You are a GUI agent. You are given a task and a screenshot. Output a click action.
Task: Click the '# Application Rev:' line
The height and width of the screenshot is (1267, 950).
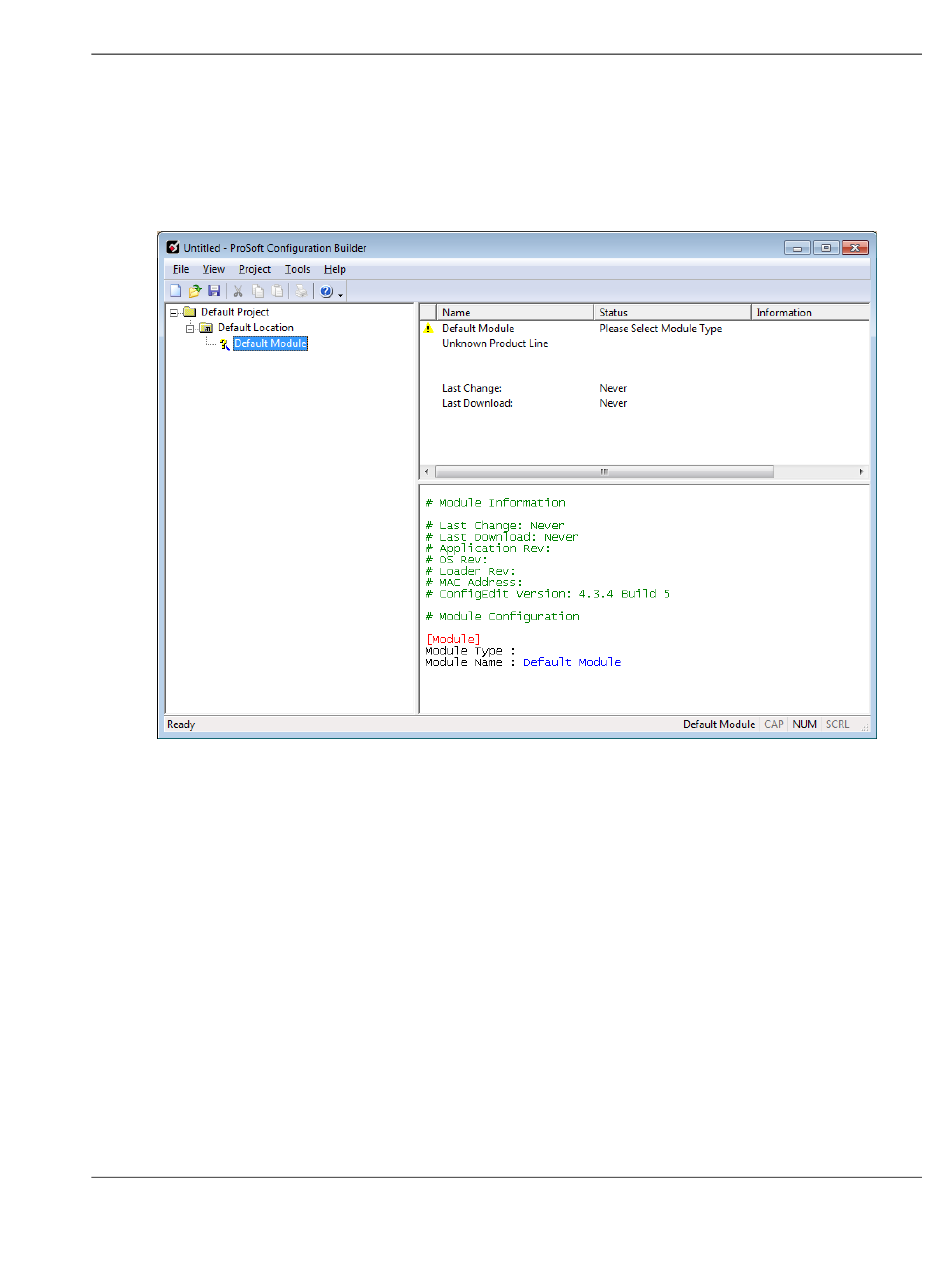click(x=488, y=548)
